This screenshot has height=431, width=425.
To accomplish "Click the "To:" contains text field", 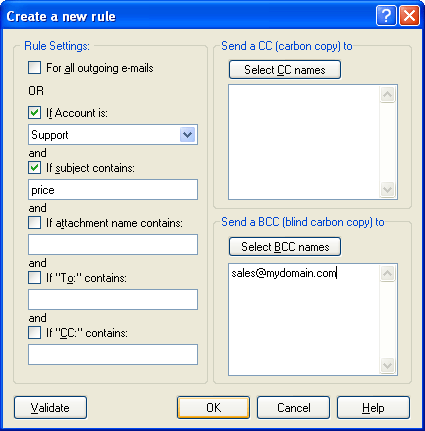I will [113, 300].
